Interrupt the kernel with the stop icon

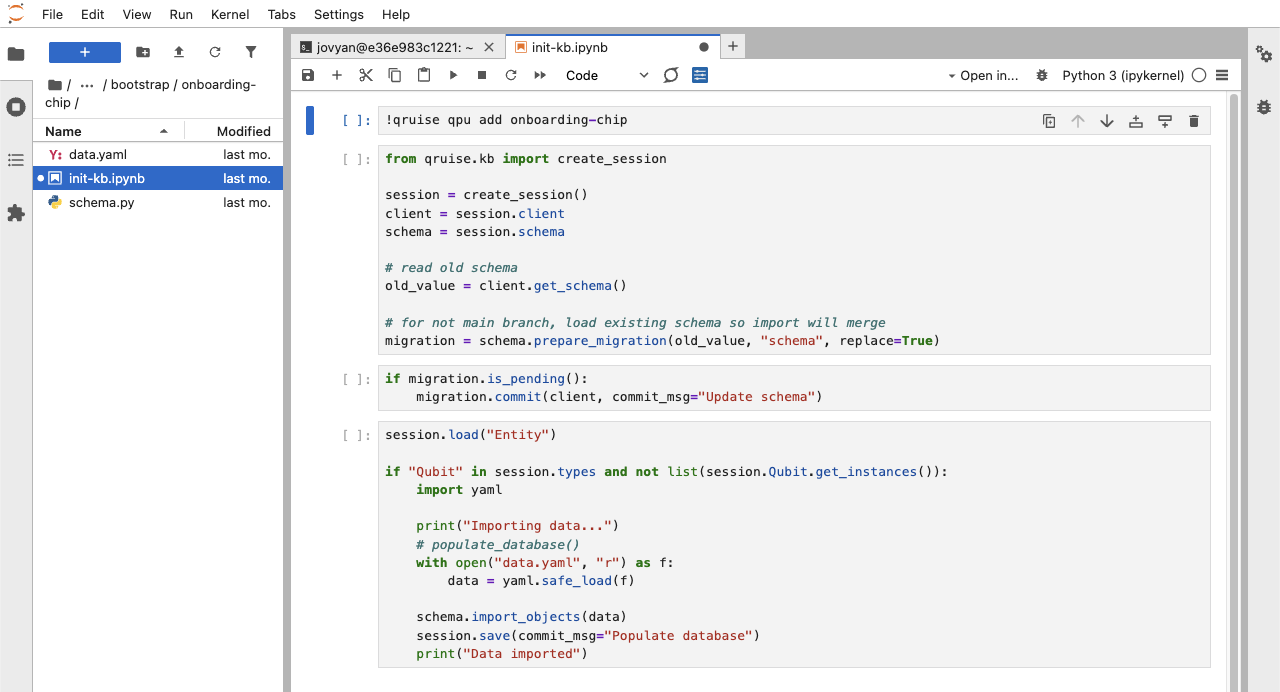pos(482,75)
